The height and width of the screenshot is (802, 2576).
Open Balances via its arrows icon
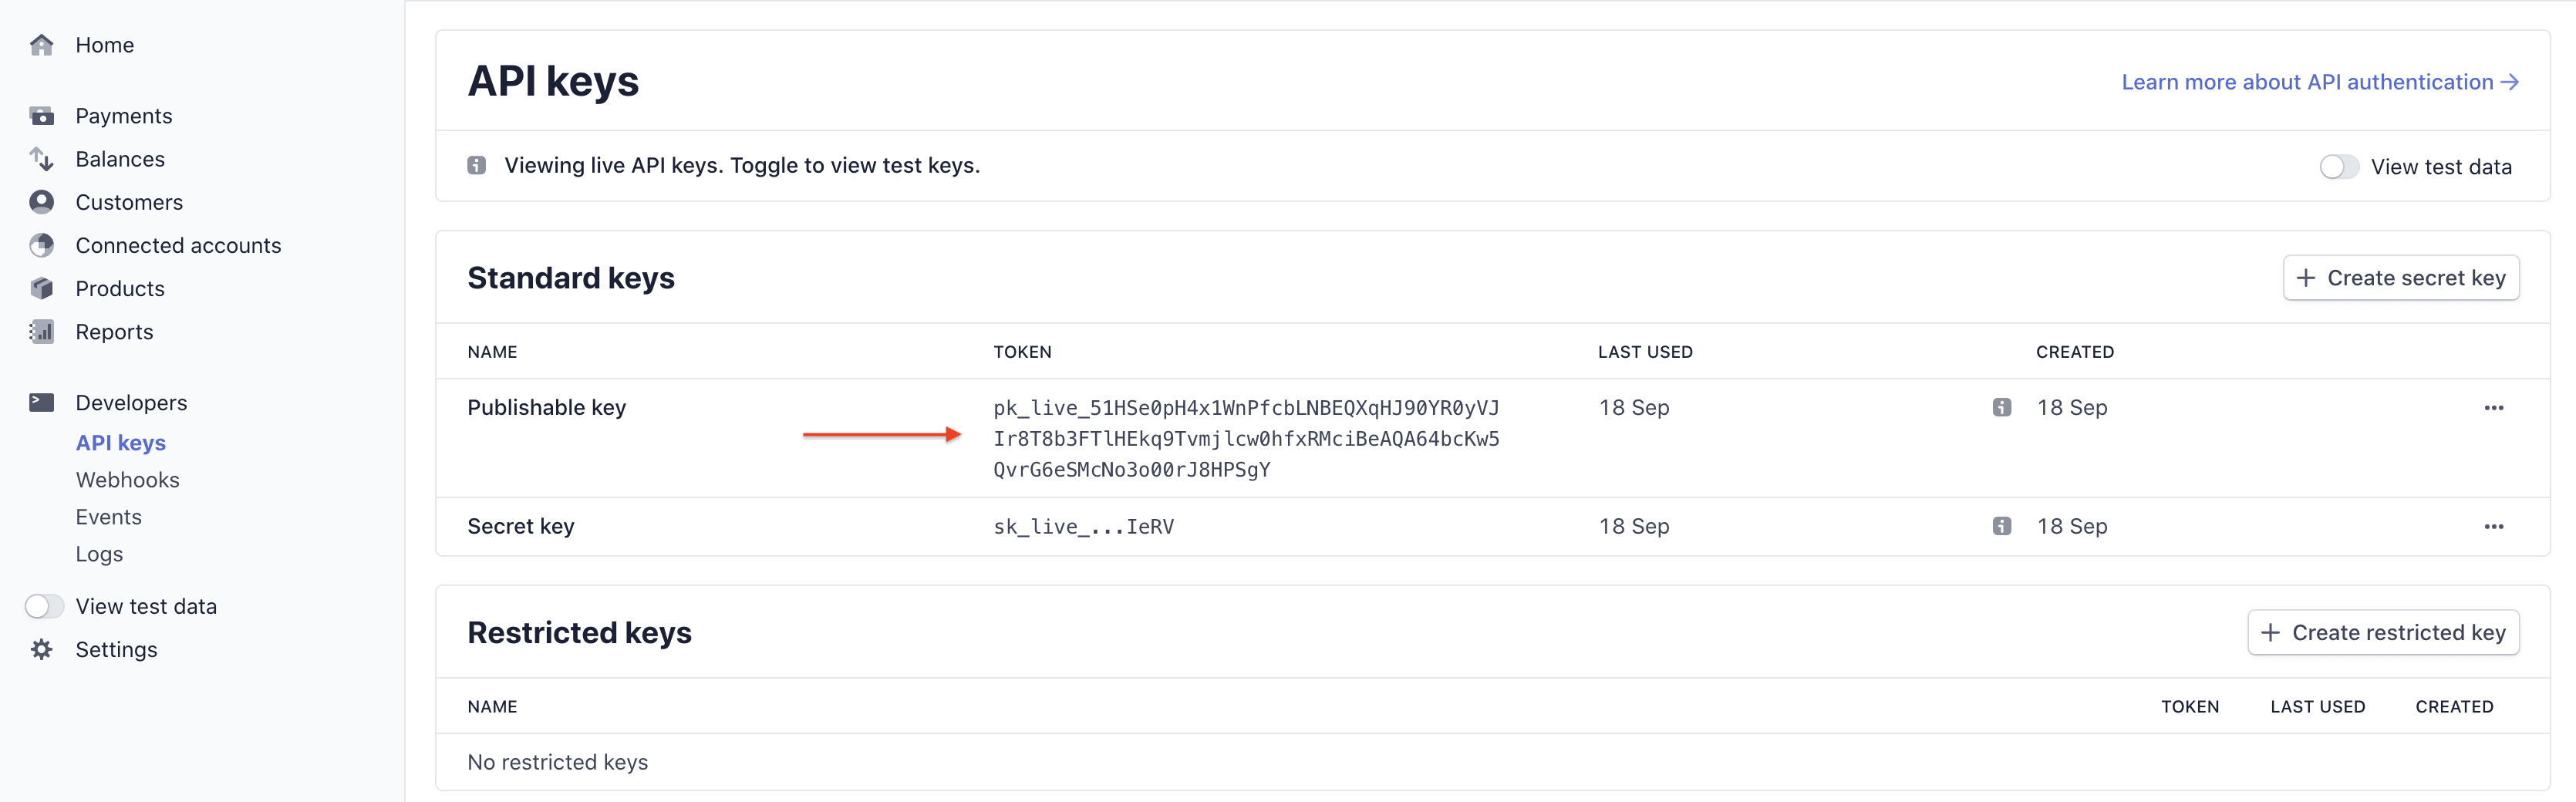(x=41, y=158)
